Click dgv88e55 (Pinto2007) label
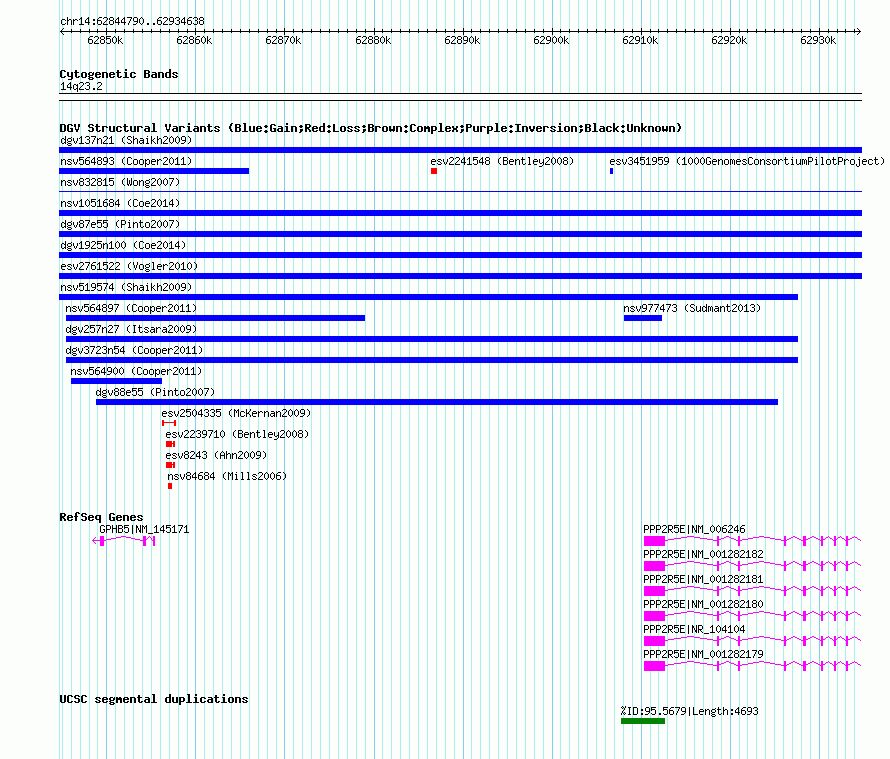The image size is (890, 759). (x=155, y=392)
